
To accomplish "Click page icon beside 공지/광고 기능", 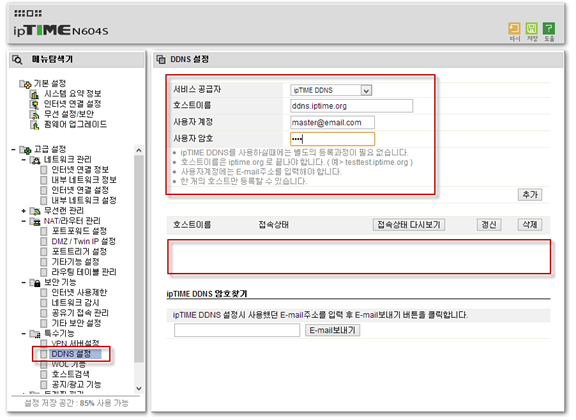I will (x=44, y=385).
